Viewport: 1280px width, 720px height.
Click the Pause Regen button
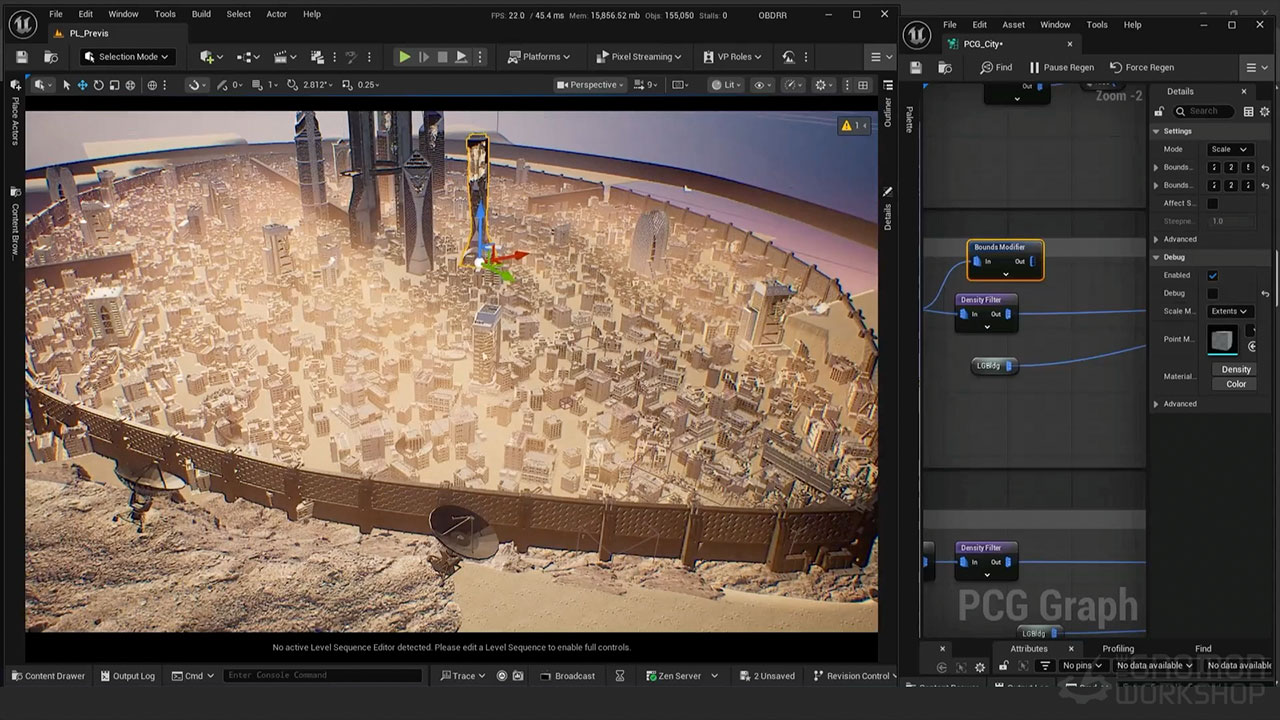[1060, 67]
